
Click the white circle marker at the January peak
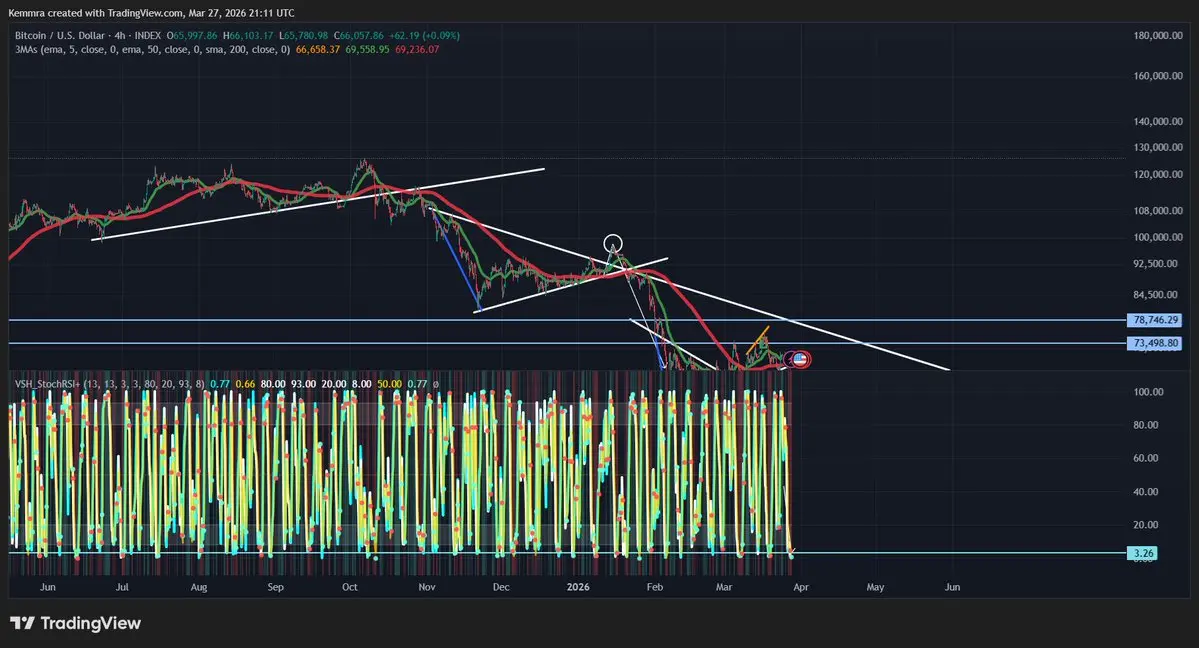612,244
